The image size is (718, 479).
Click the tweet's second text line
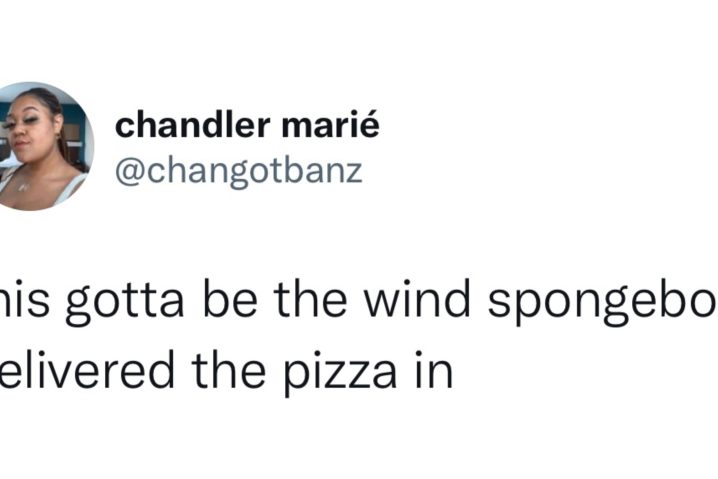pos(227,372)
